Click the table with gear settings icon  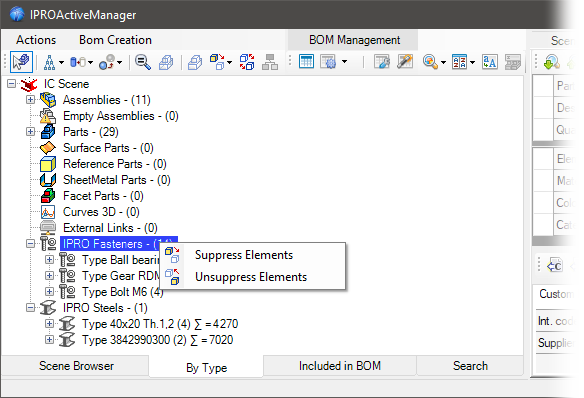pos(328,61)
